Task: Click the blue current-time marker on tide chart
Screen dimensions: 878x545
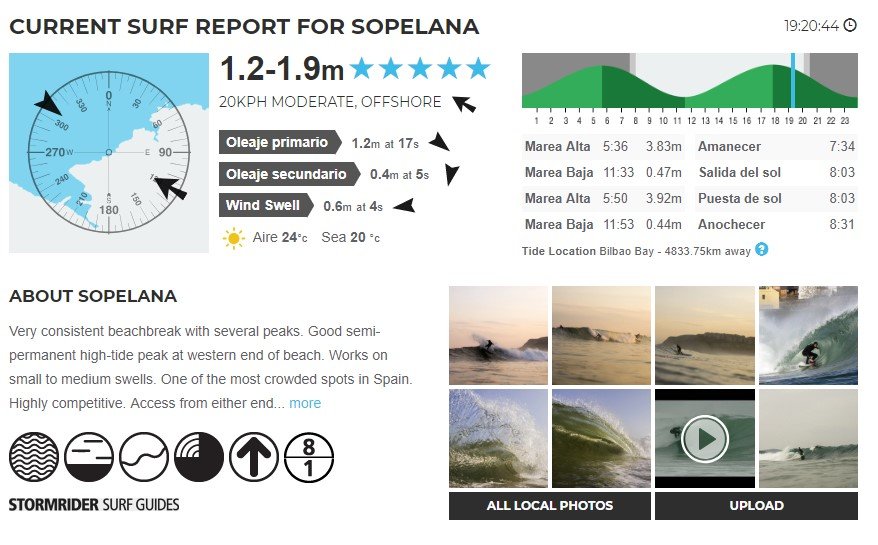Action: tap(793, 80)
